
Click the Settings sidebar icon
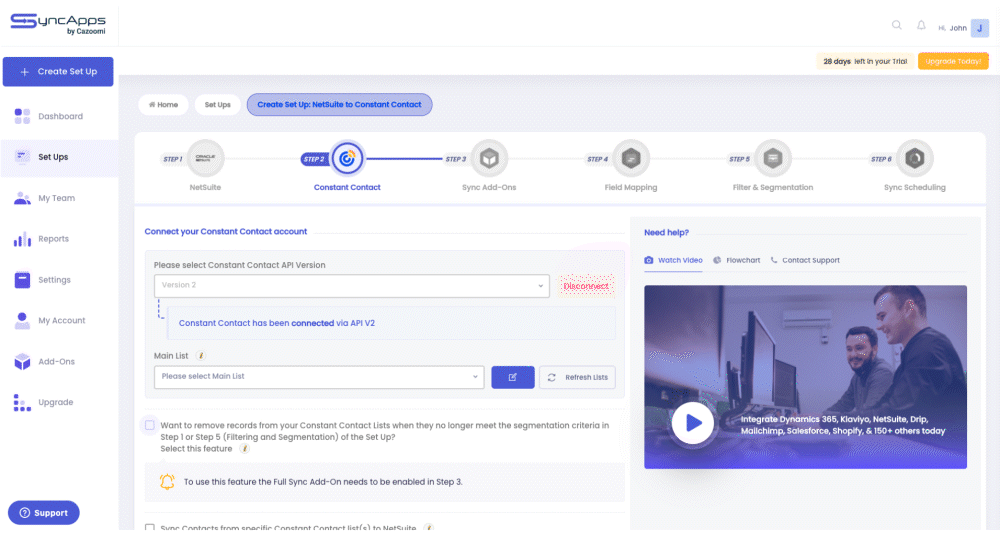(22, 280)
